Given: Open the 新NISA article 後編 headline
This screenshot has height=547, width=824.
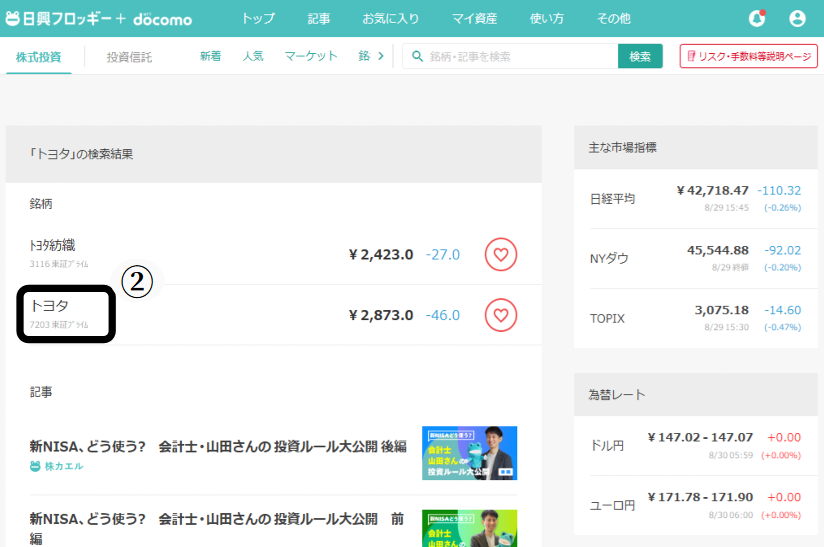Looking at the screenshot, I should (x=218, y=446).
